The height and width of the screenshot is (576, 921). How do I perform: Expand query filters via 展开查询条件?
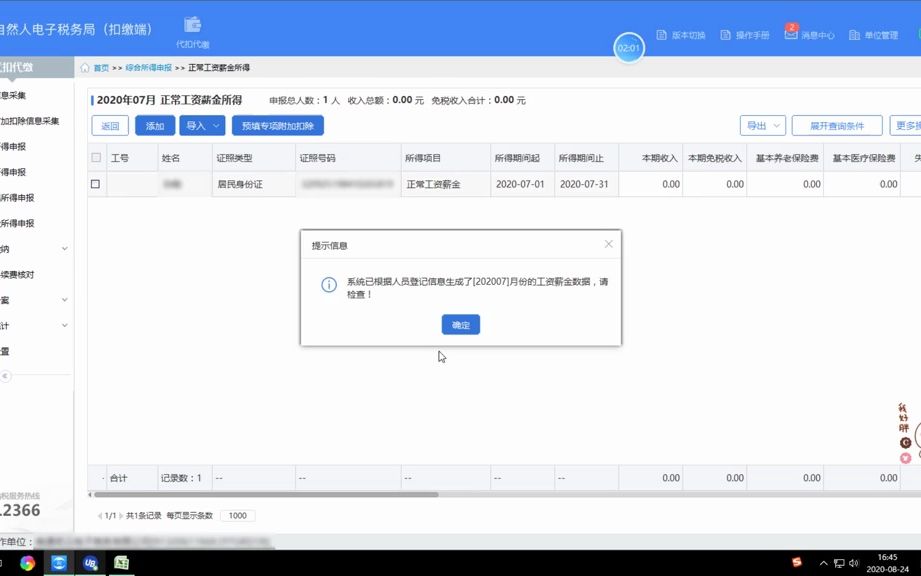836,125
